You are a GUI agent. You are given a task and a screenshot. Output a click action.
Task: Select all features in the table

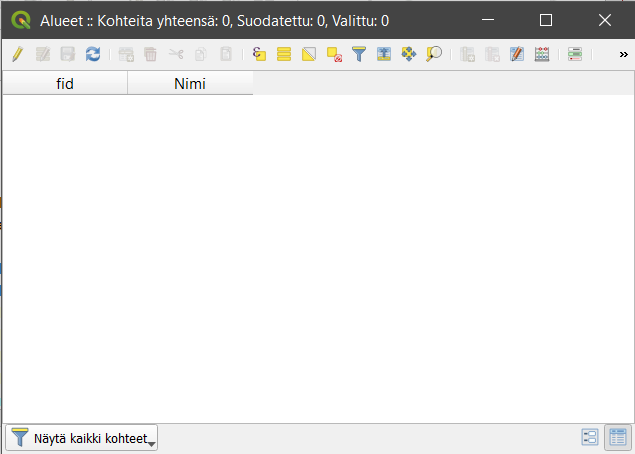(x=284, y=54)
